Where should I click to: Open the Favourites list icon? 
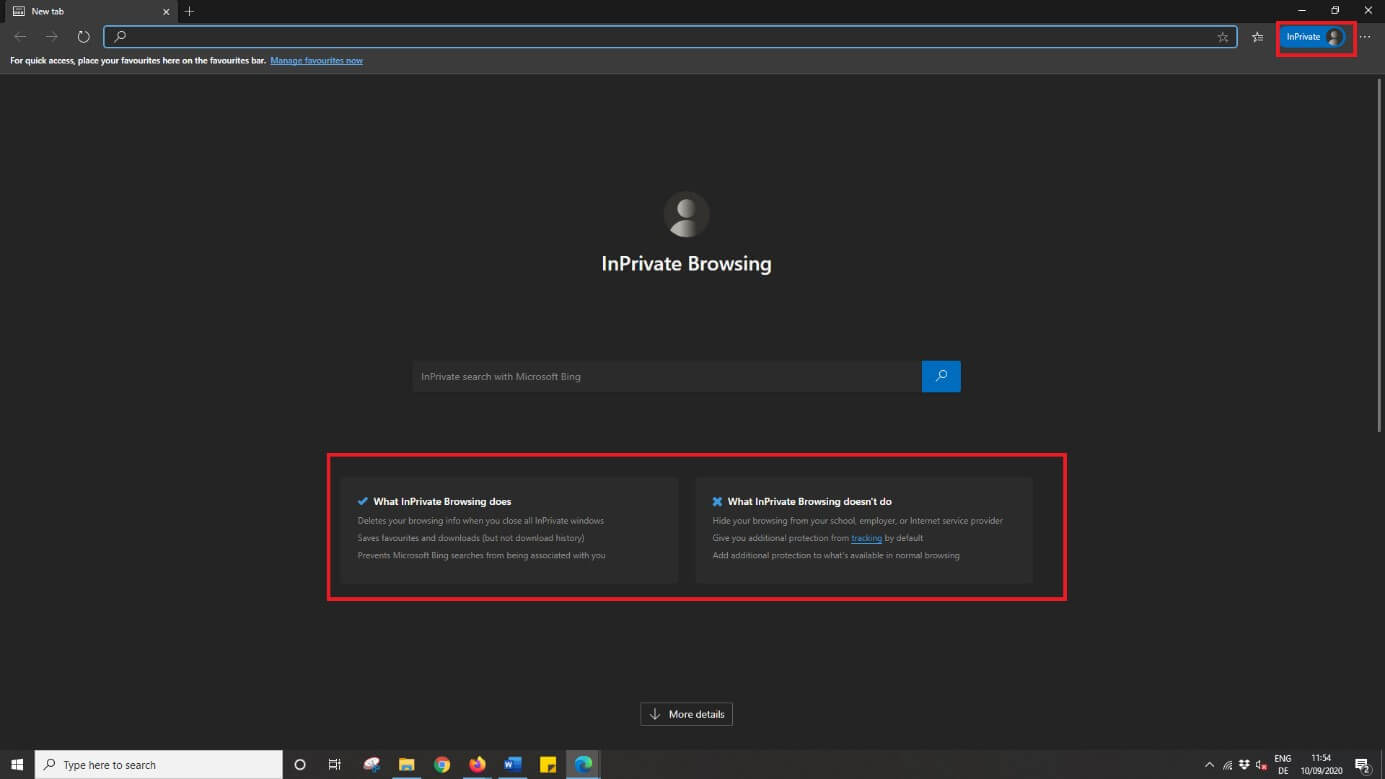point(1257,37)
